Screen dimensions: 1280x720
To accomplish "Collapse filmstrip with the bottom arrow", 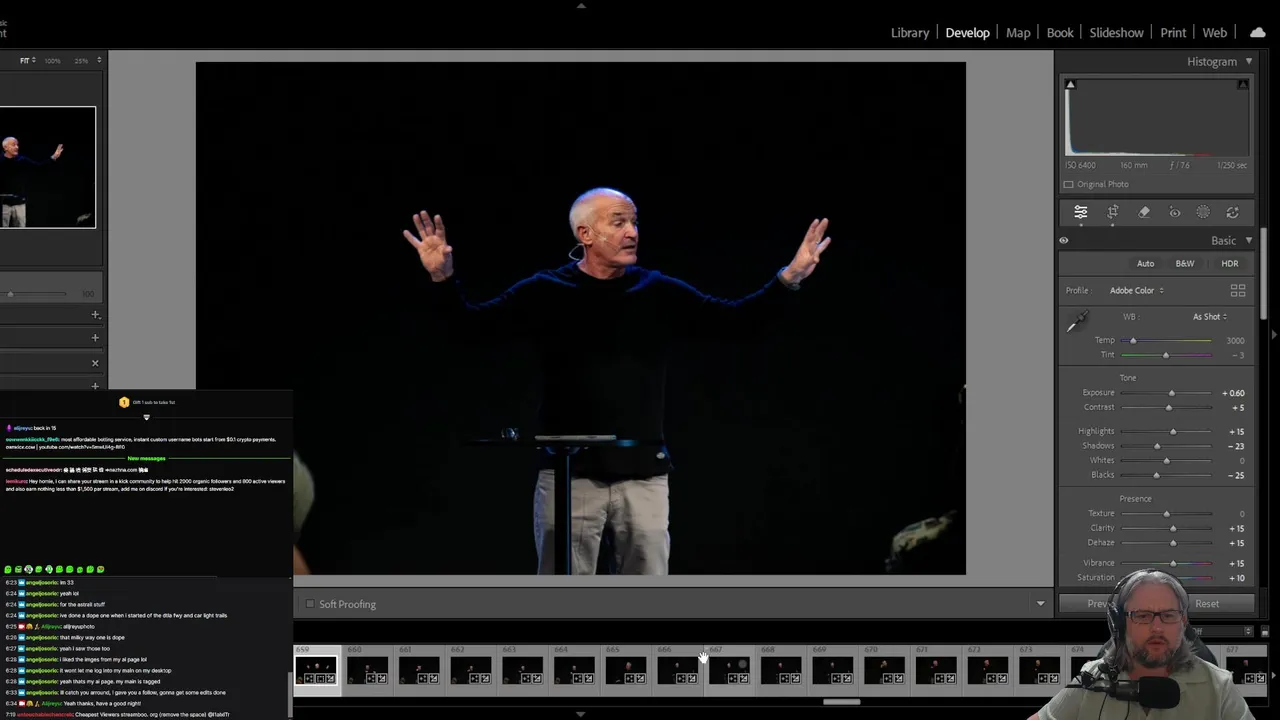I will click(x=581, y=714).
